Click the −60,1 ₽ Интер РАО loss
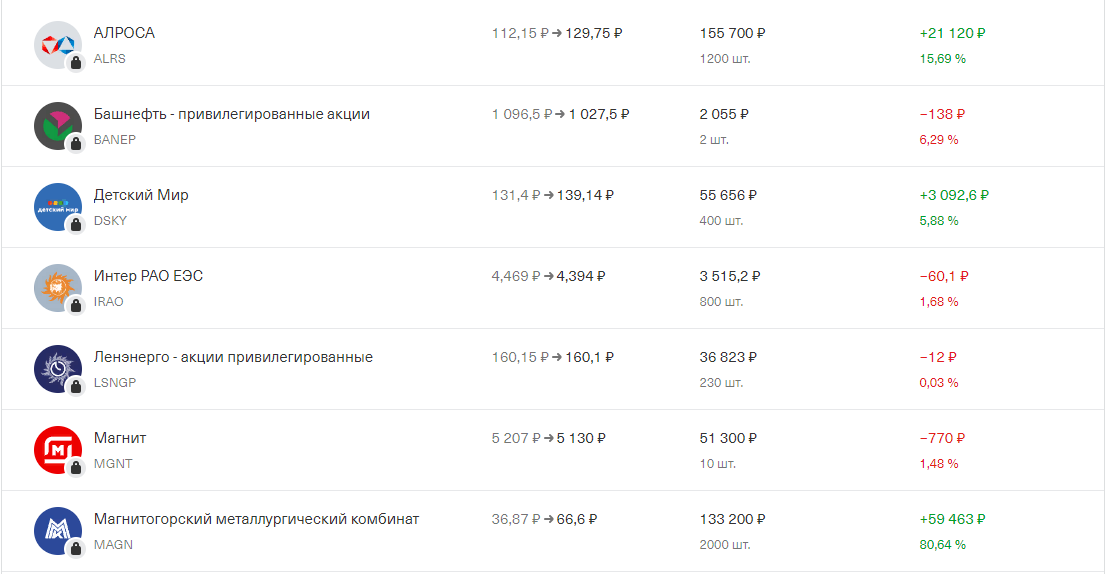Image resolution: width=1105 pixels, height=574 pixels. click(x=944, y=276)
